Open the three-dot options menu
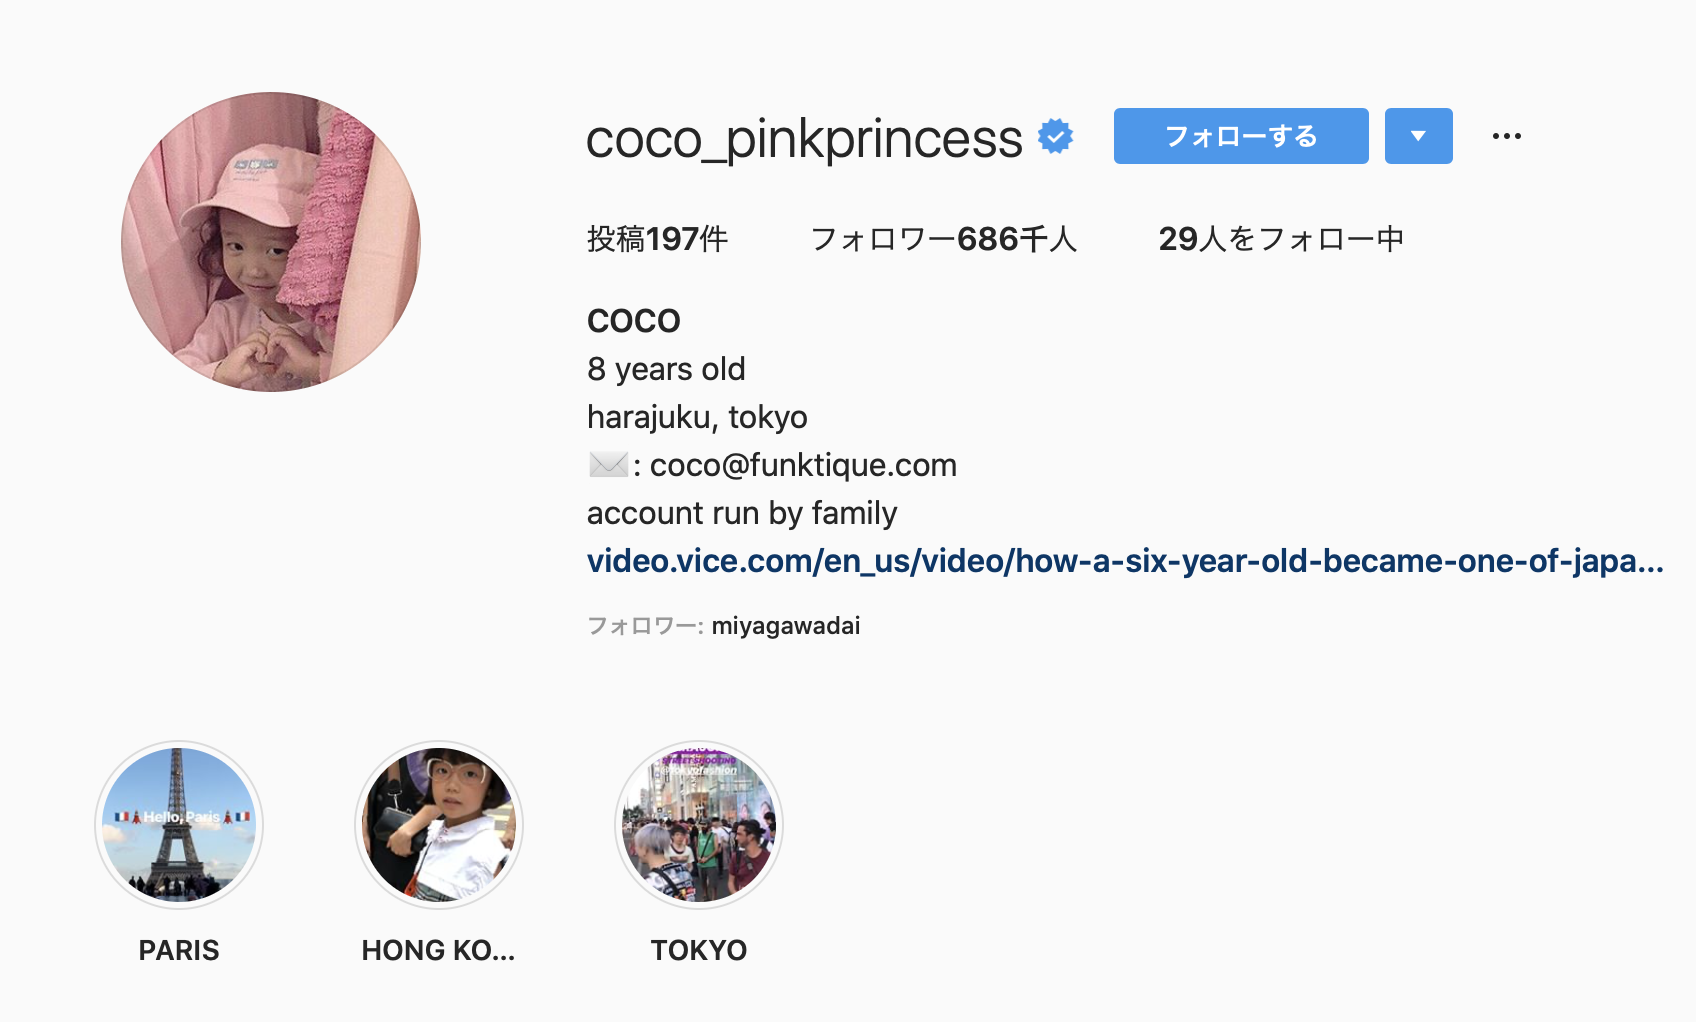The image size is (1696, 1022). 1506,136
